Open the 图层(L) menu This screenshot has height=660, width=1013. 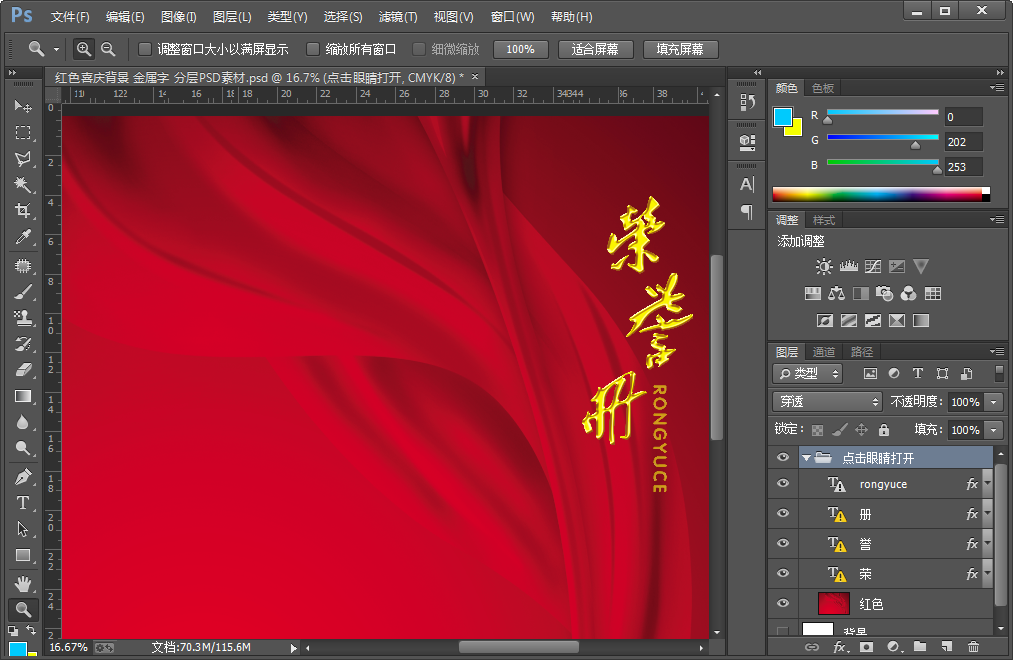pyautogui.click(x=232, y=17)
